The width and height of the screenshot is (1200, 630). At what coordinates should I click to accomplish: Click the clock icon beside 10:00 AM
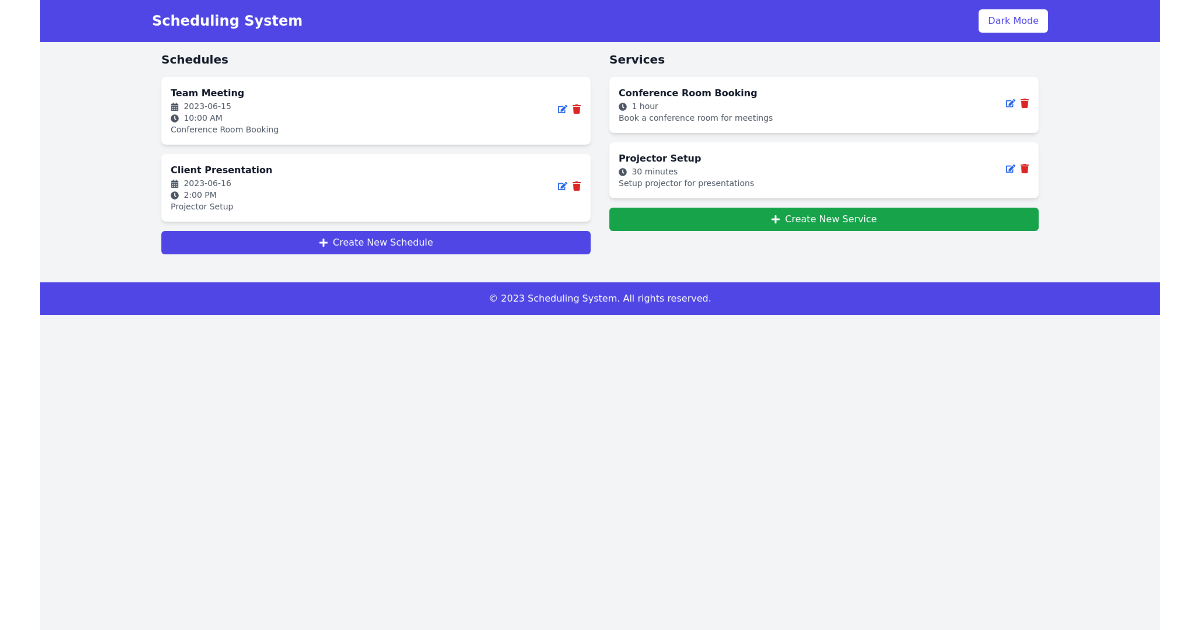coord(175,118)
